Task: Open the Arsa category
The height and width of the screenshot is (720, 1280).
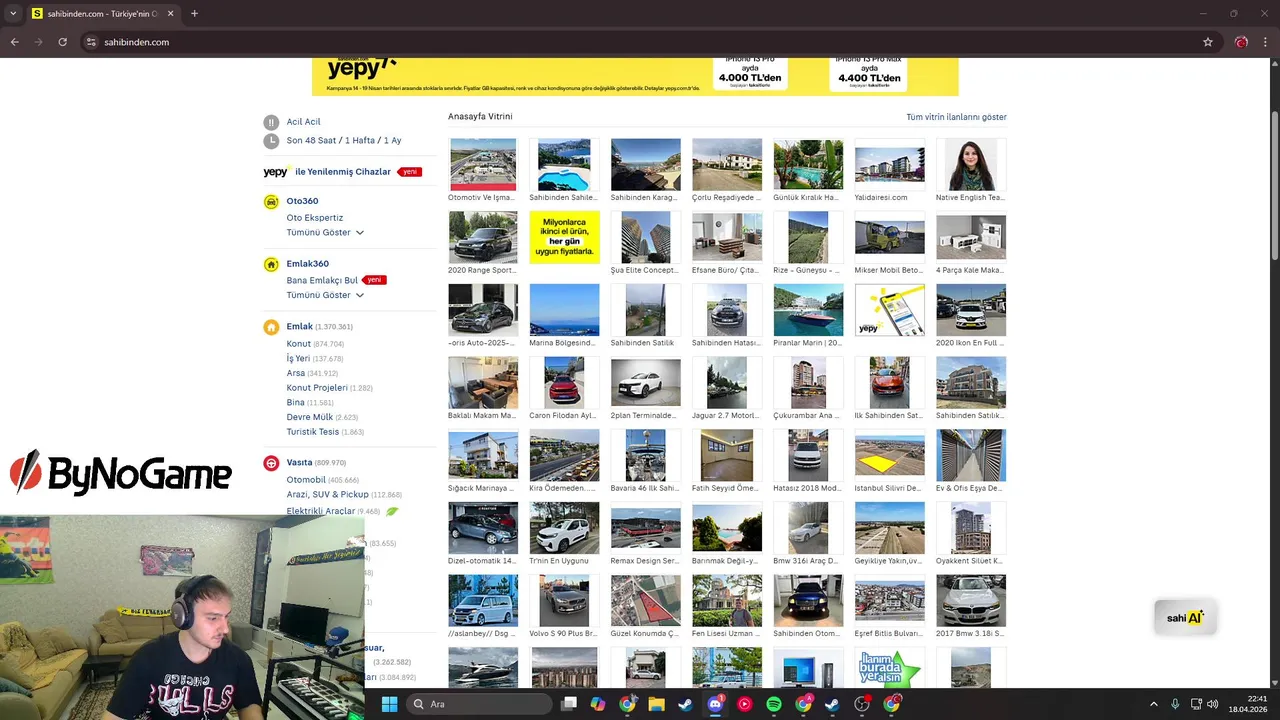Action: pyautogui.click(x=296, y=373)
